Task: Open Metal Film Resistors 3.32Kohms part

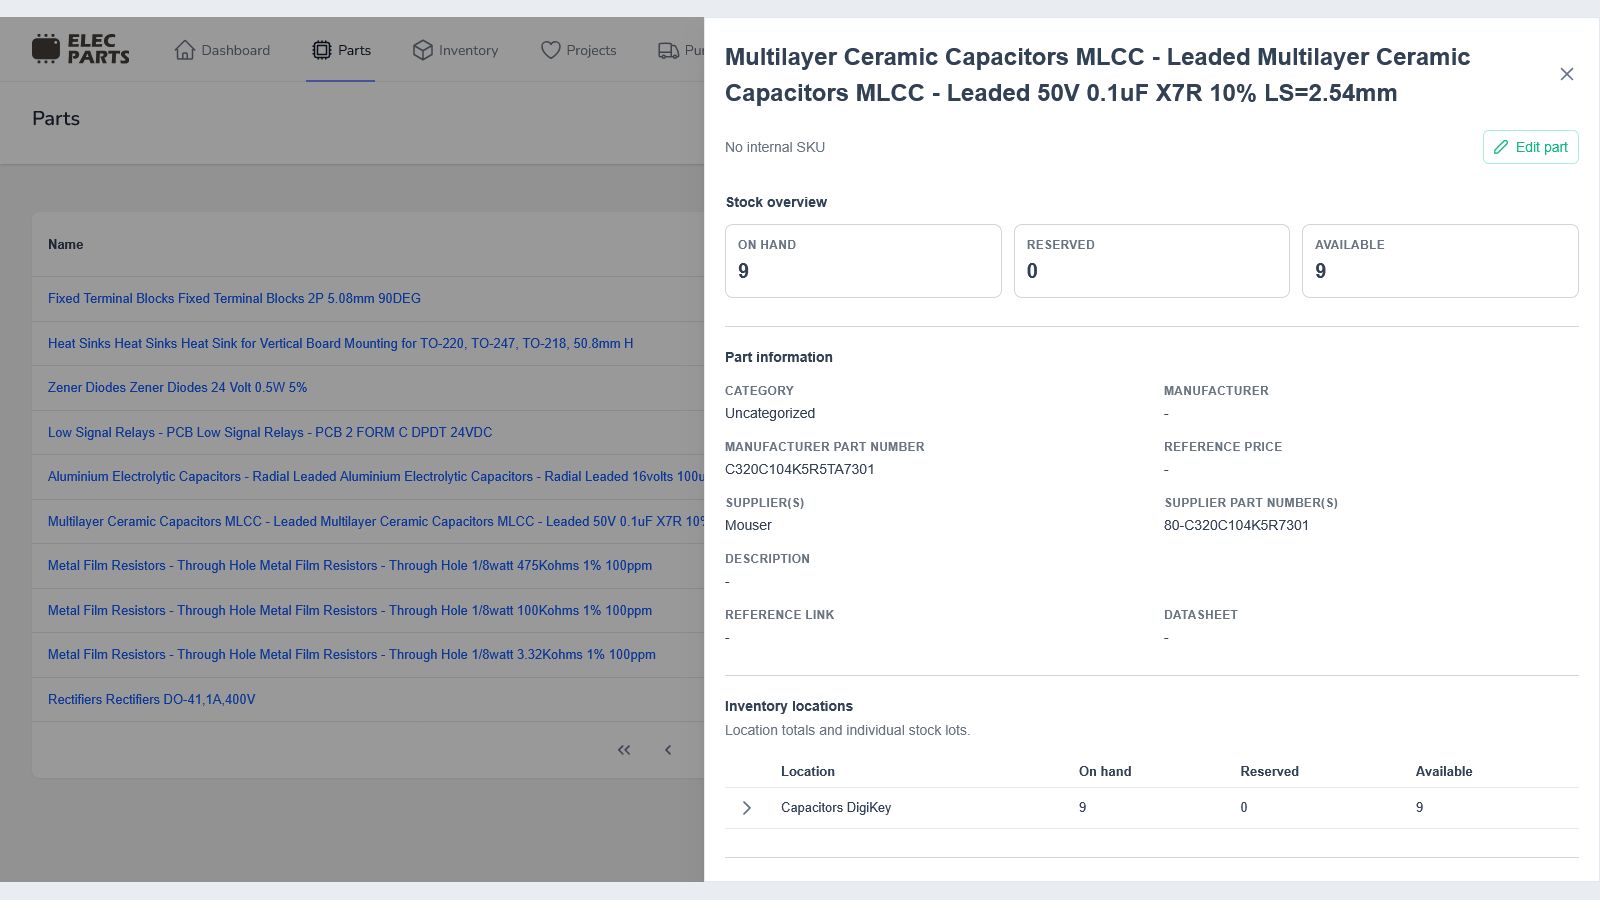Action: click(x=352, y=654)
